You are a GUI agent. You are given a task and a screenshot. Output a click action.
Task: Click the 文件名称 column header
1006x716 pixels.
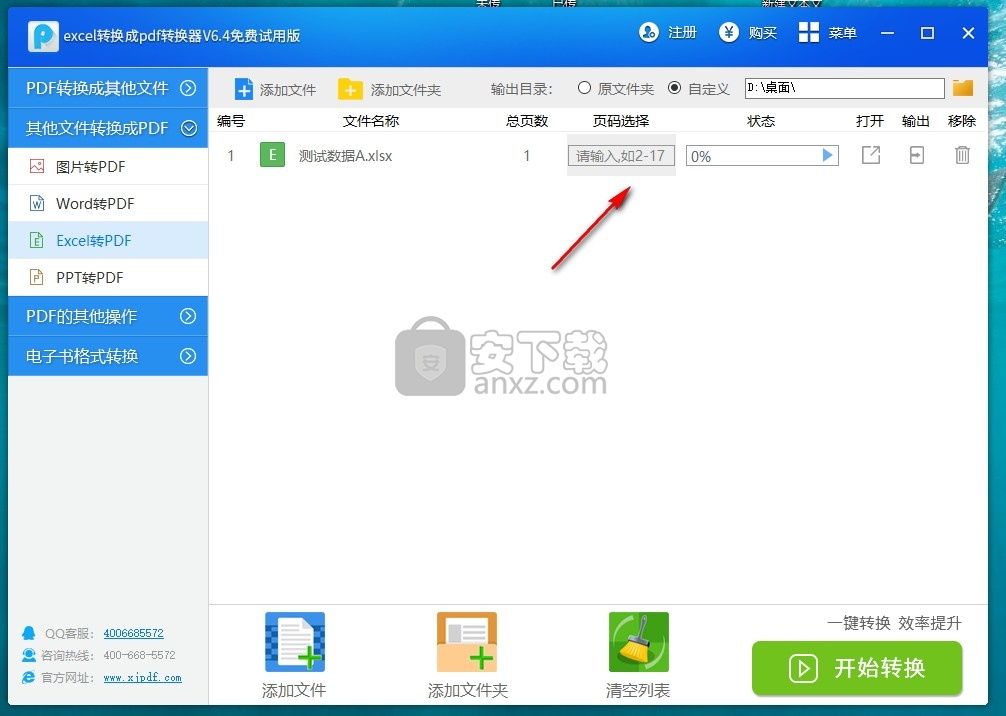[371, 121]
